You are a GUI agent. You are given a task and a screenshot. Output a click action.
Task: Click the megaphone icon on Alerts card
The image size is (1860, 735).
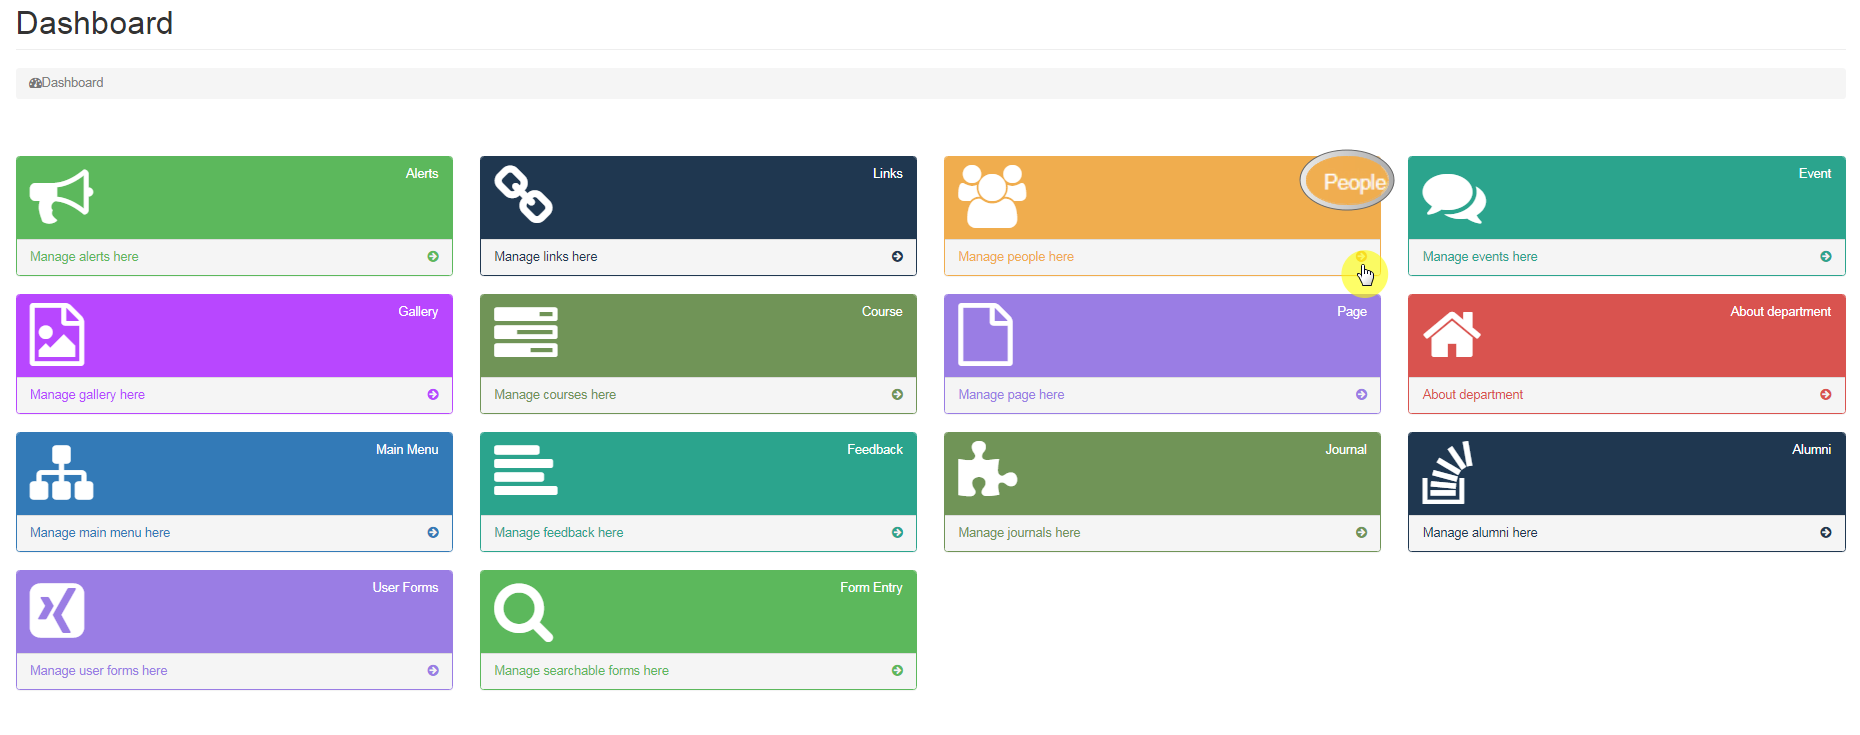(x=61, y=196)
